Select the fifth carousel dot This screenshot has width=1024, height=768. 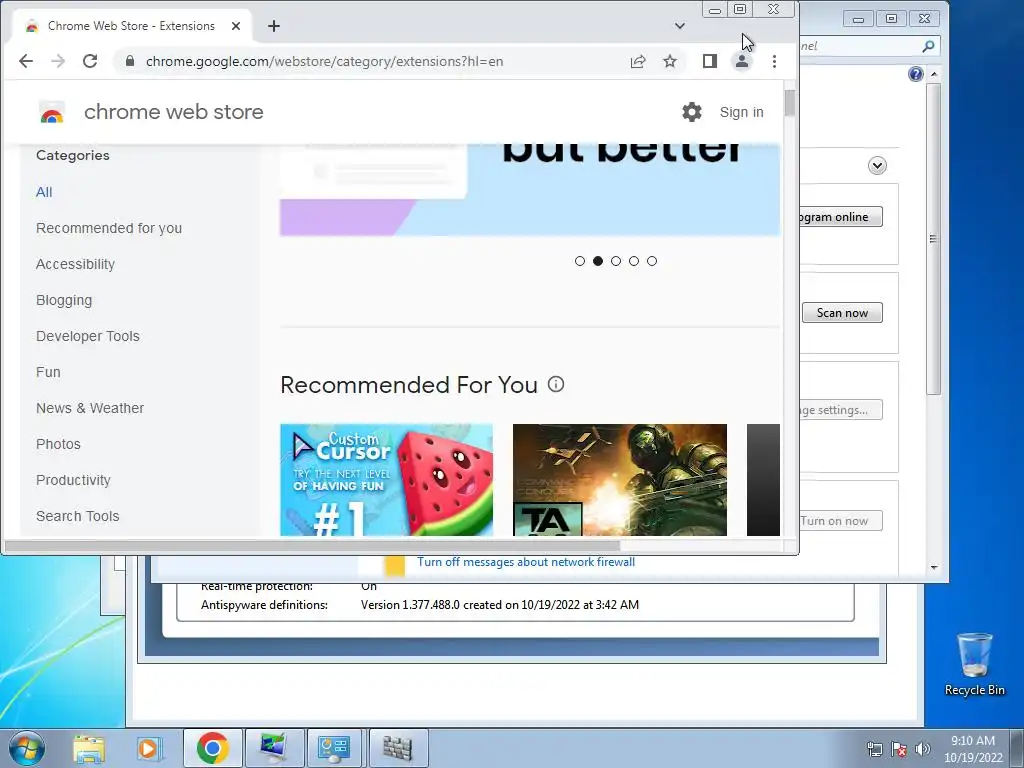point(652,261)
